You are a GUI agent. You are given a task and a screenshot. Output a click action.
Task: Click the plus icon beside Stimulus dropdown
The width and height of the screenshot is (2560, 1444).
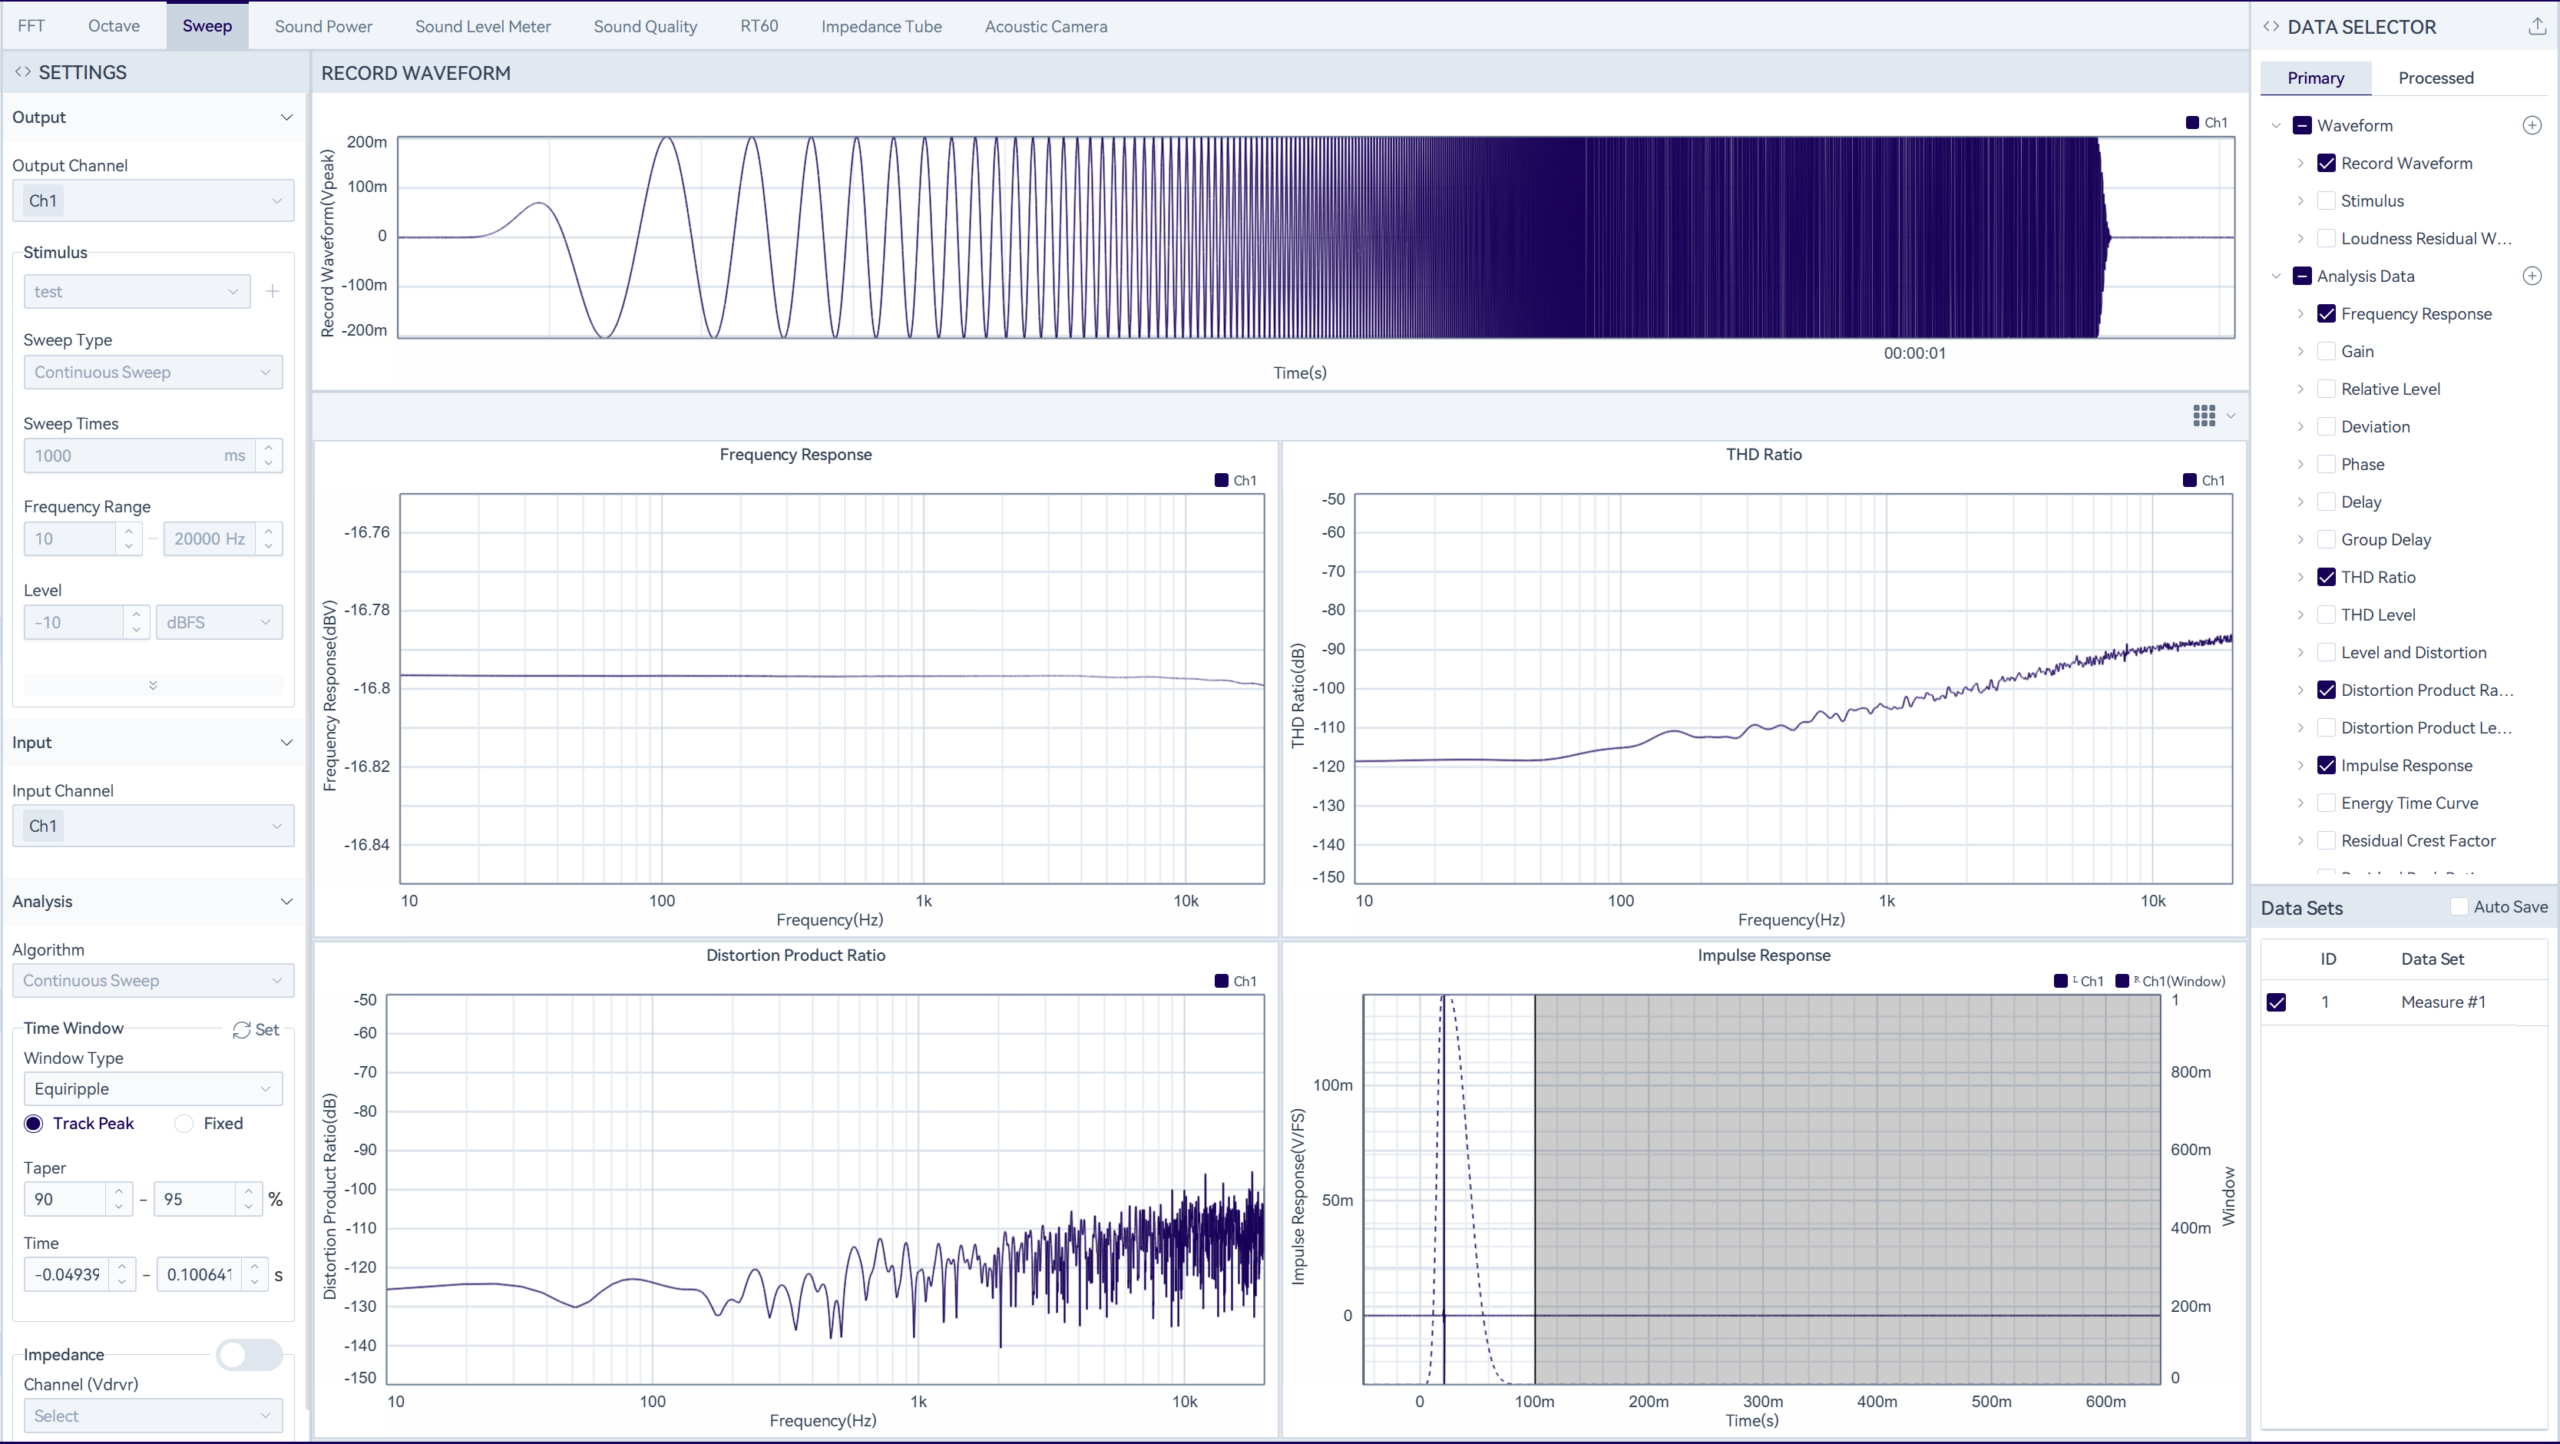click(272, 292)
